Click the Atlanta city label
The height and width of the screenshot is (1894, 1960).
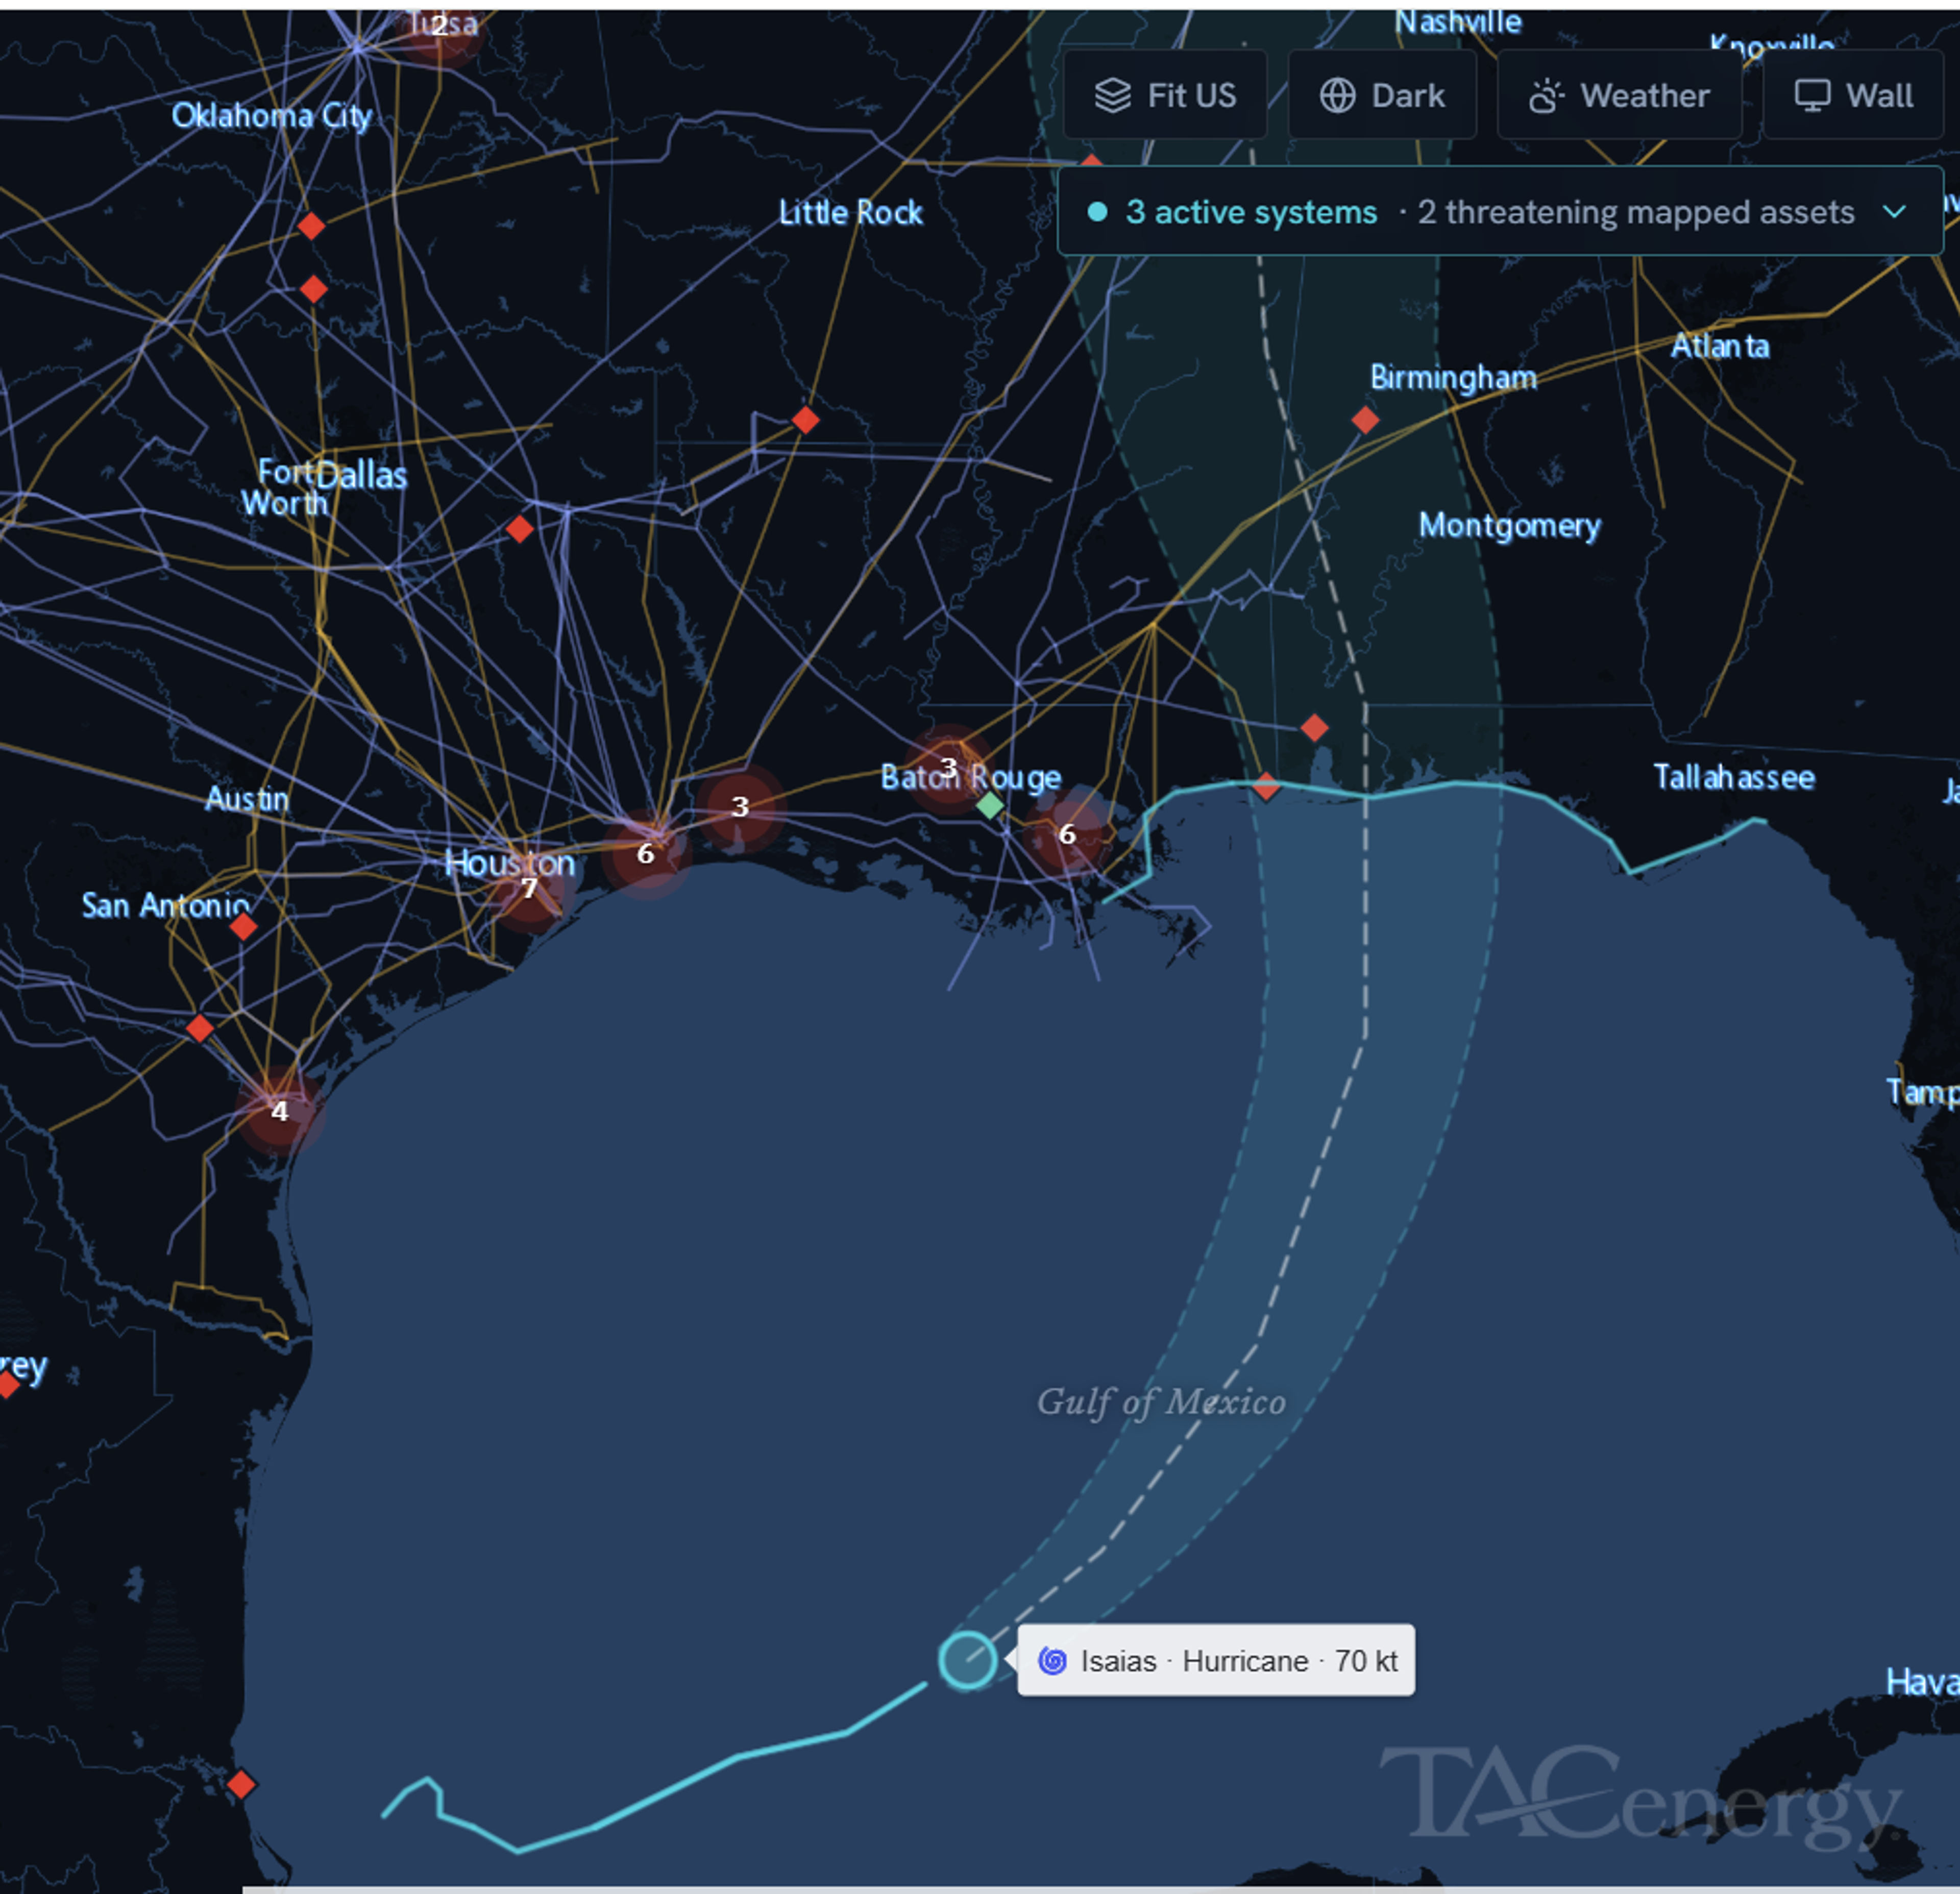[1720, 346]
